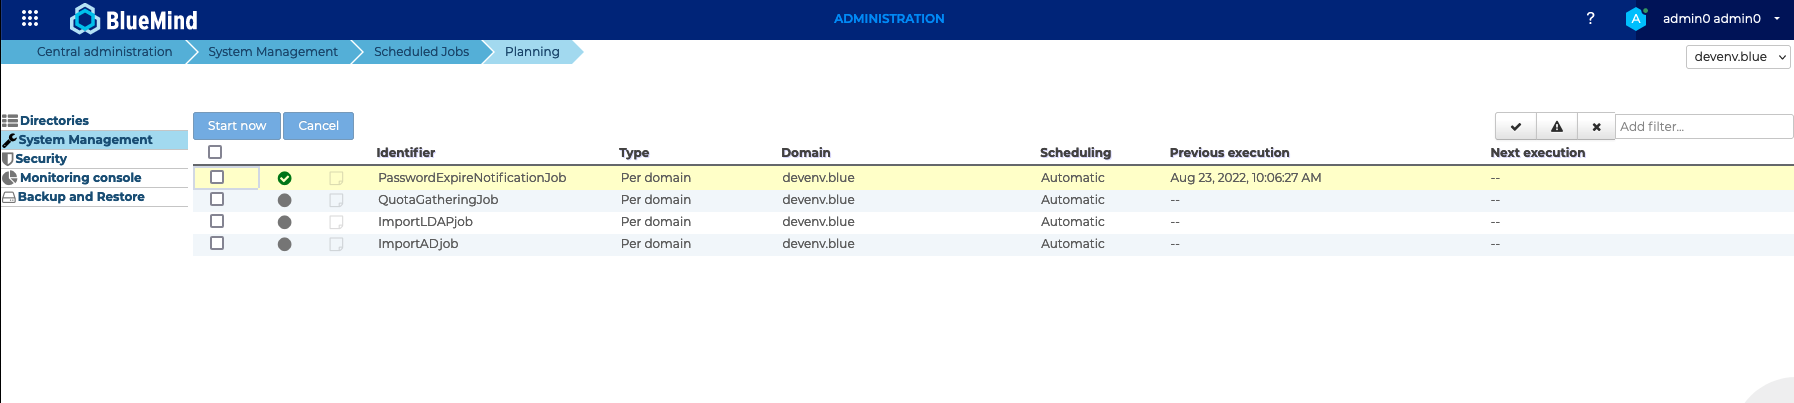
Task: Navigate to Scheduled Jobs breadcrumb
Action: coord(421,52)
